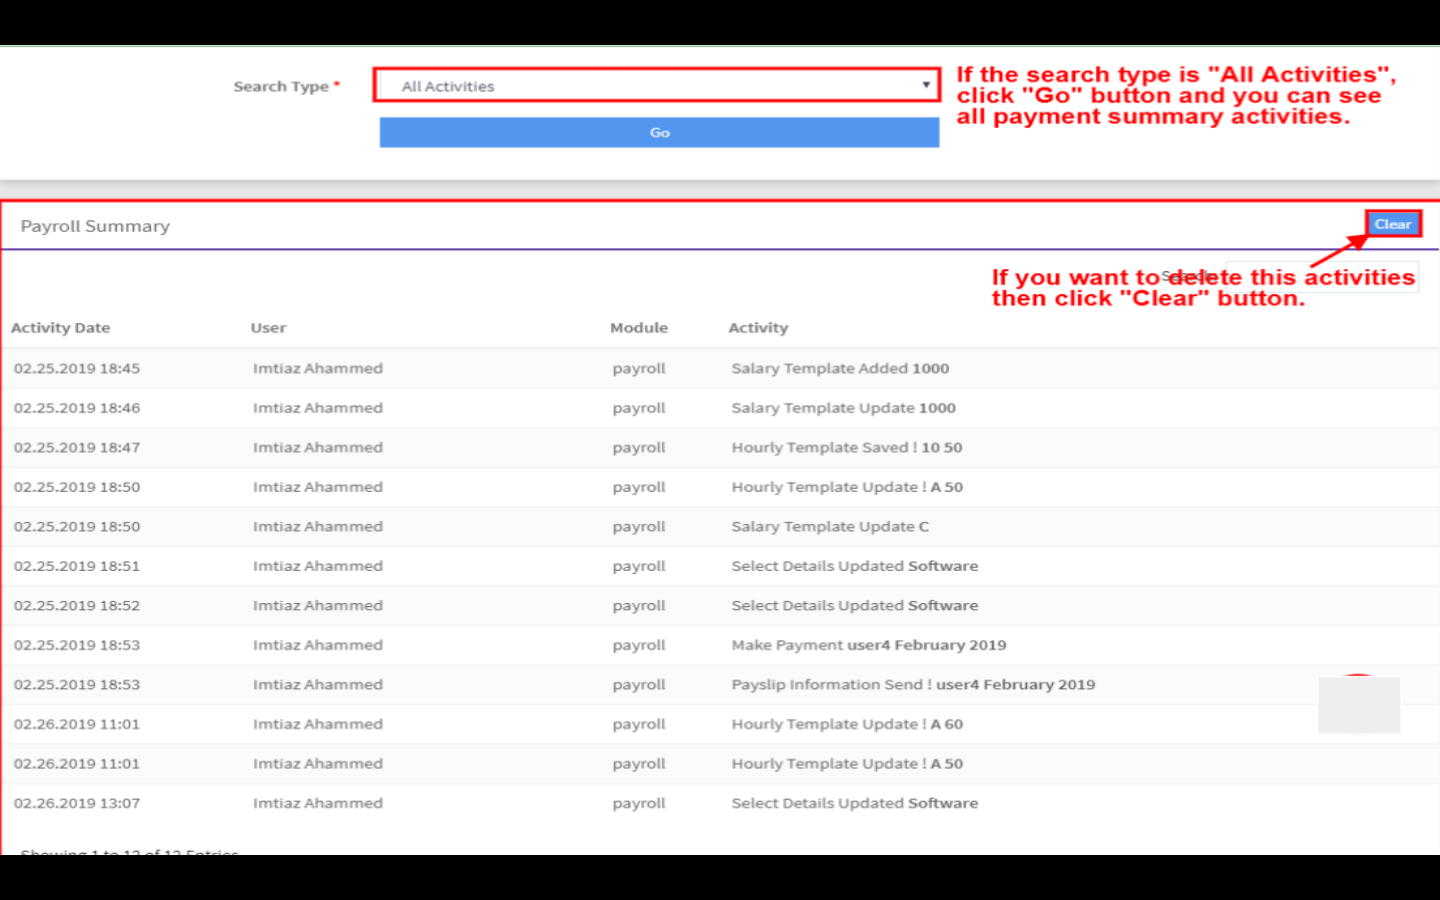Sort table by User column header

[x=268, y=328]
